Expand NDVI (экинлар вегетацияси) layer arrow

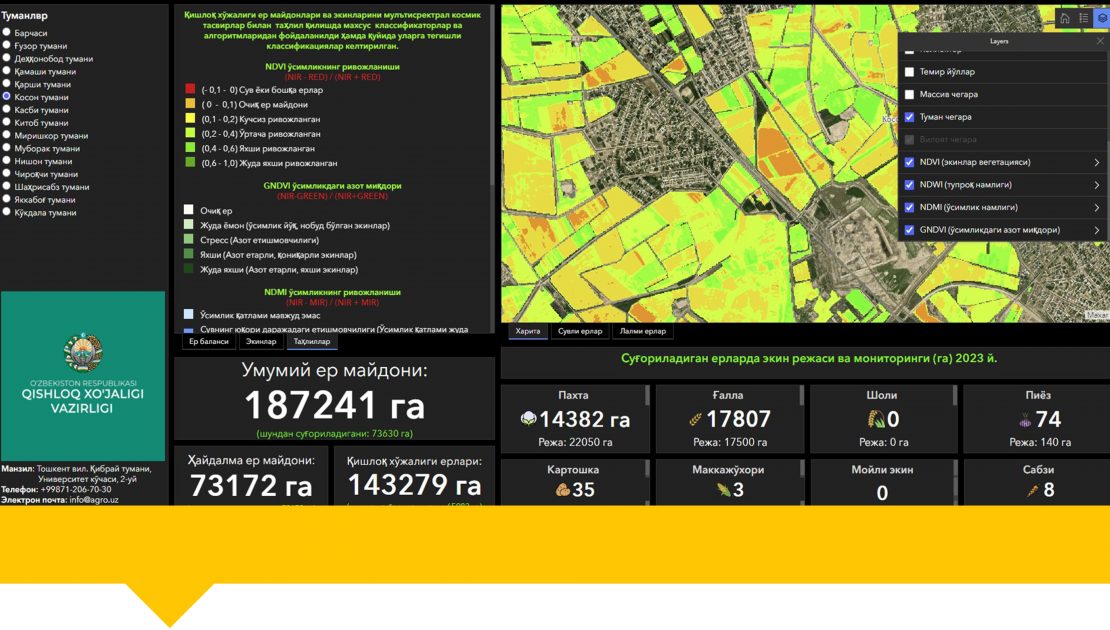[1096, 162]
